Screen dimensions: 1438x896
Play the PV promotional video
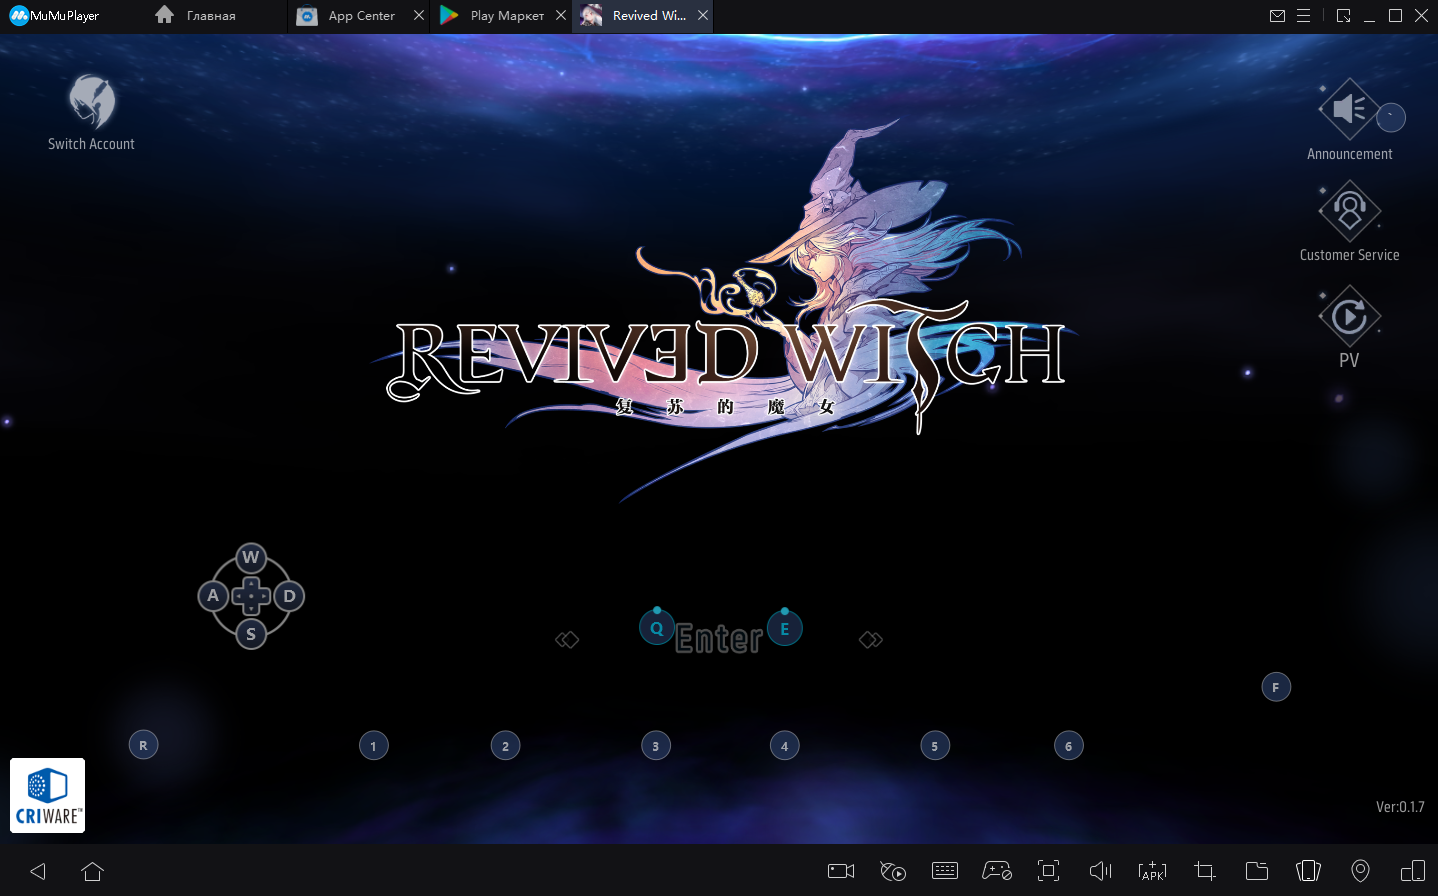click(x=1348, y=317)
